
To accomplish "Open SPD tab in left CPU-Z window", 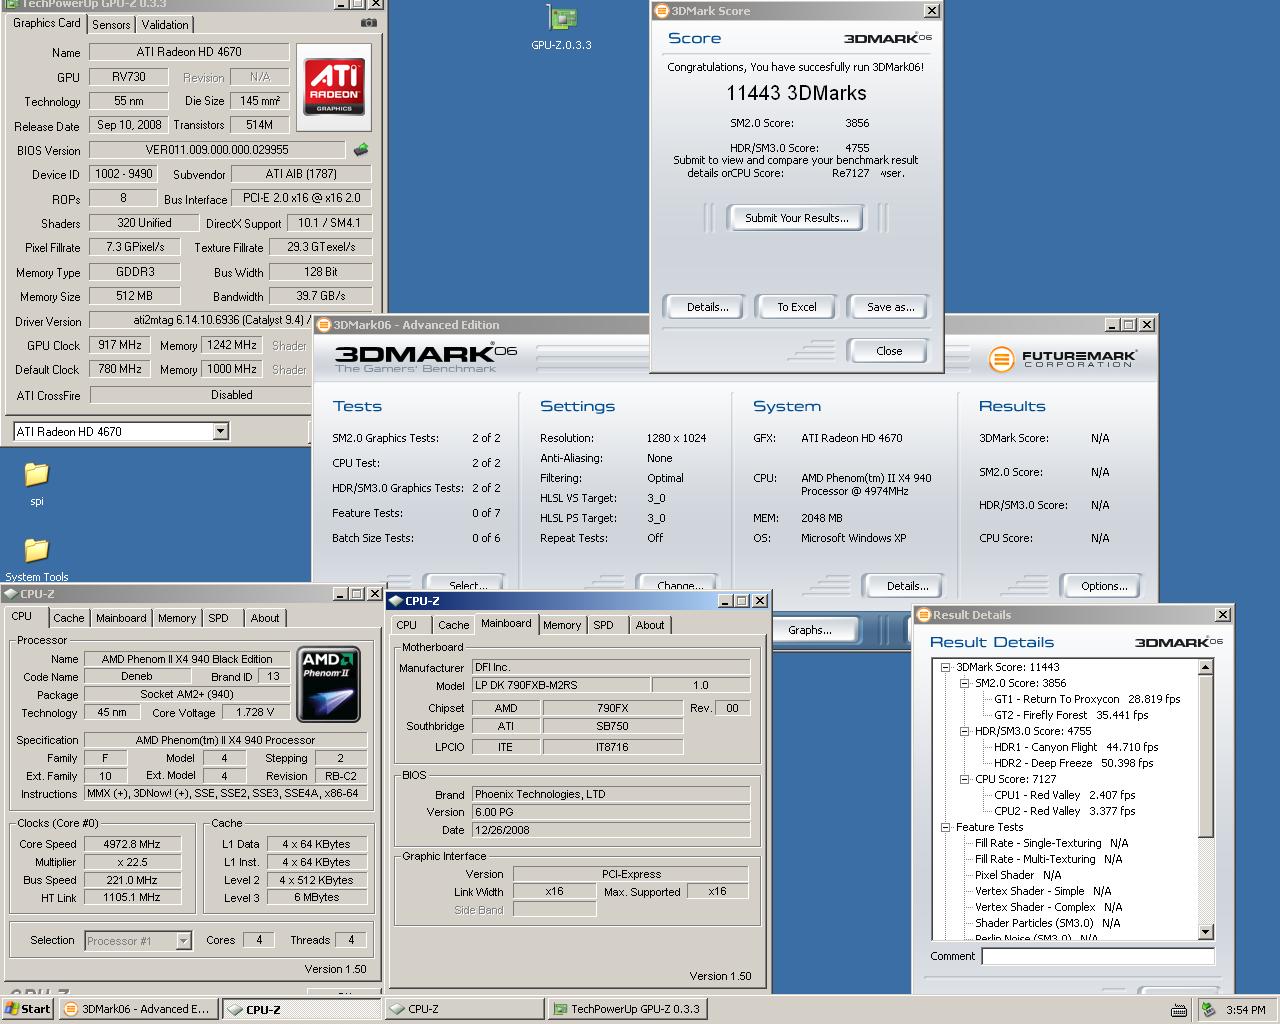I will (219, 618).
